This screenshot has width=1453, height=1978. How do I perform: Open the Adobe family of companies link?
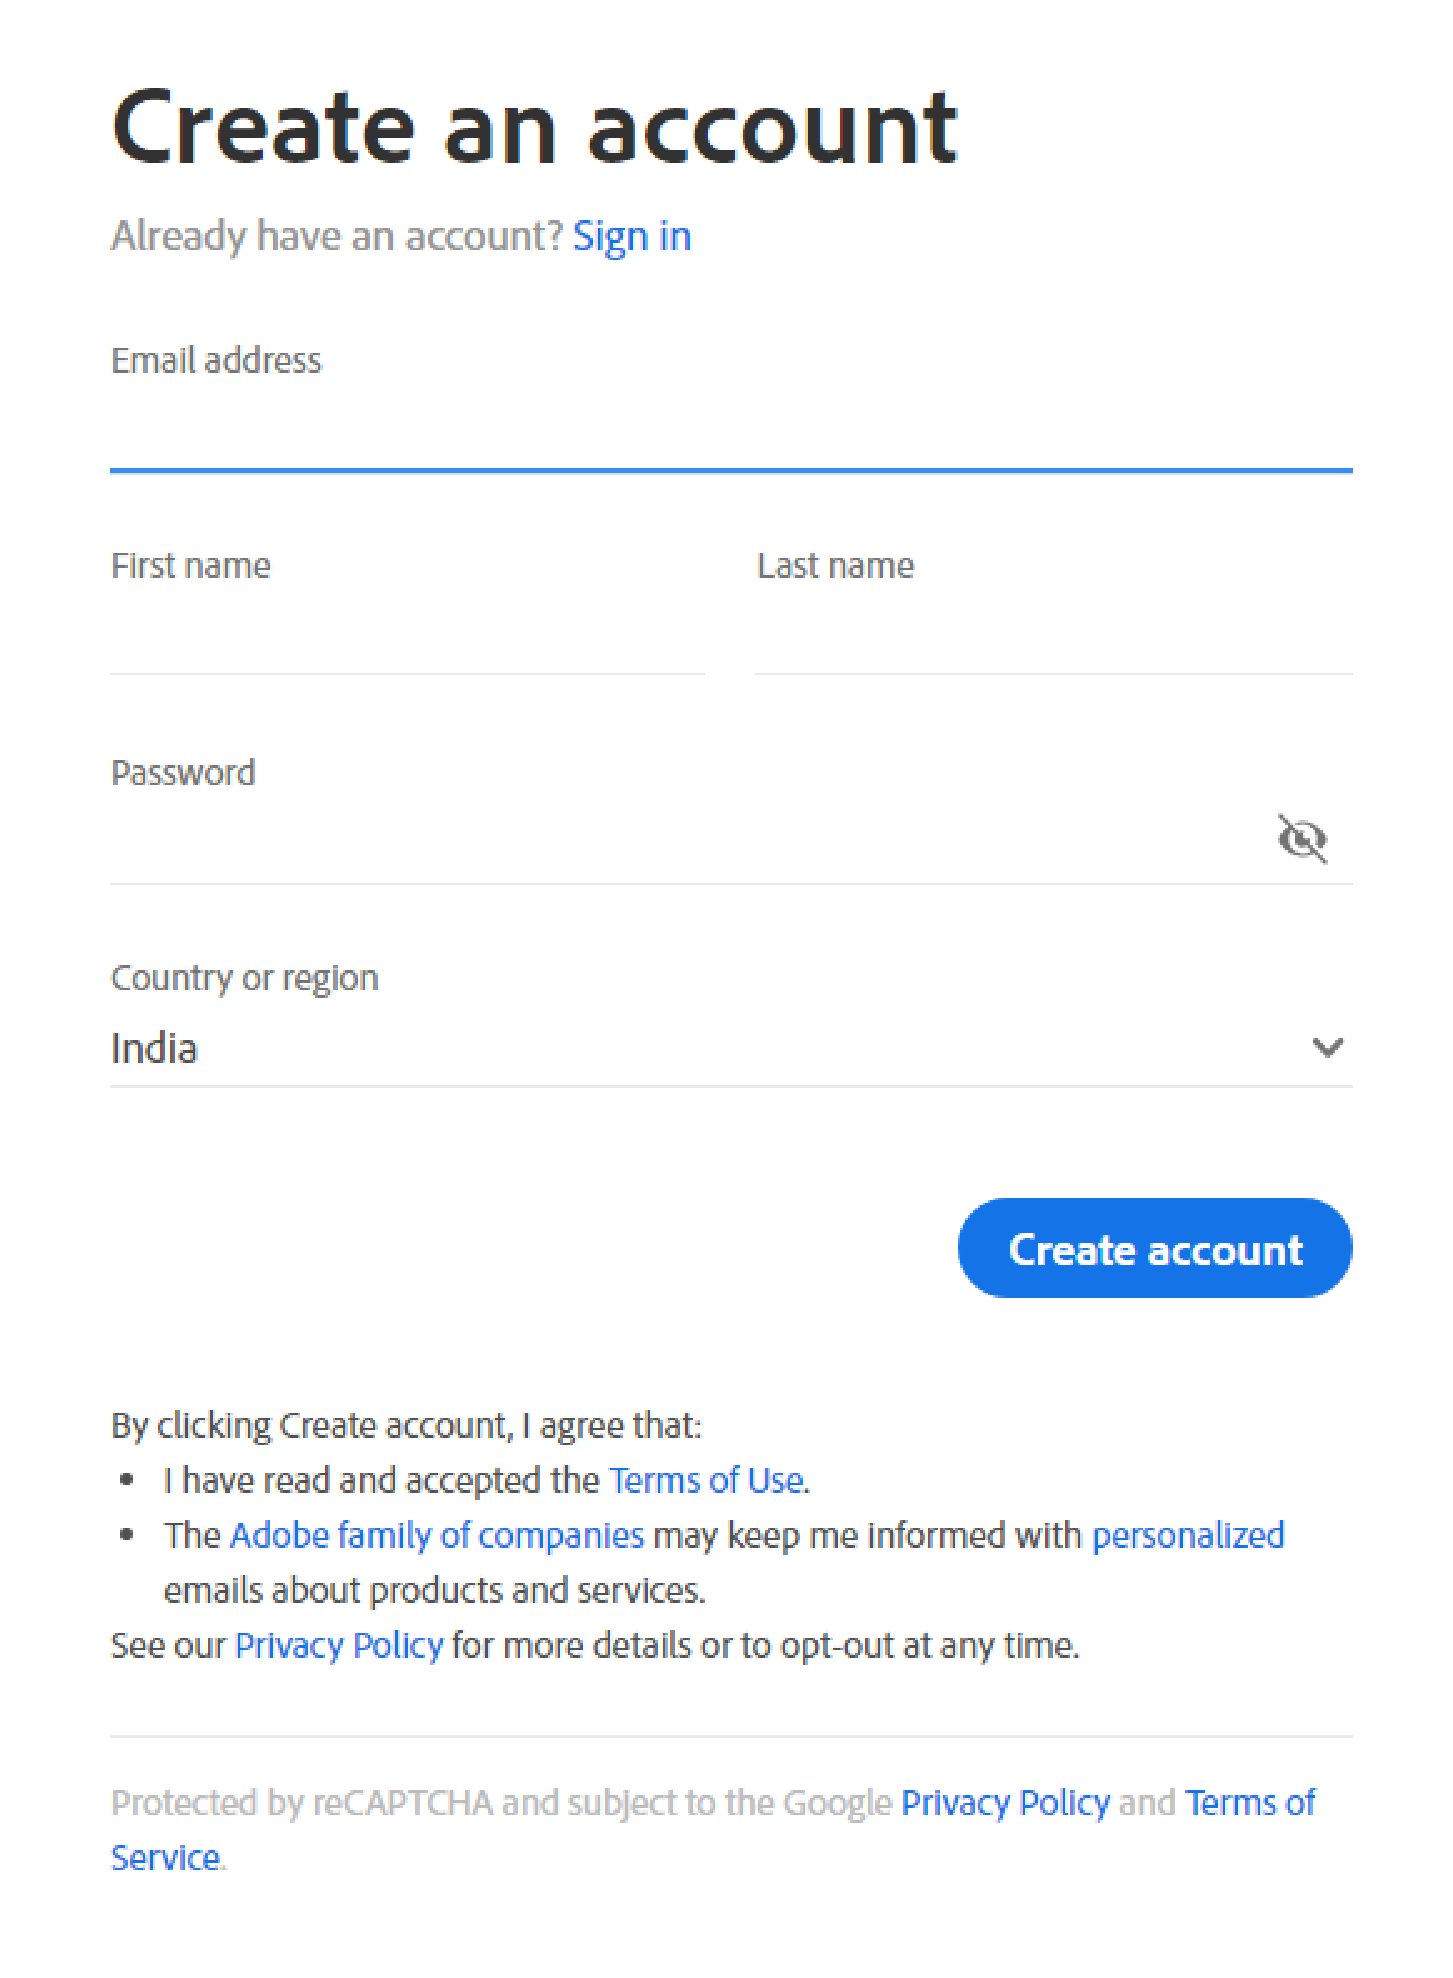436,1535
